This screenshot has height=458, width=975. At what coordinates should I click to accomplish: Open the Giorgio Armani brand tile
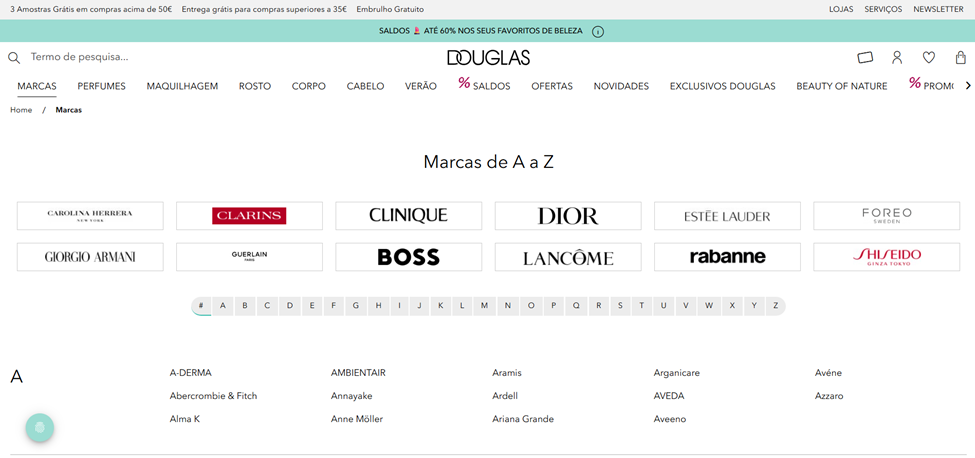coord(90,257)
